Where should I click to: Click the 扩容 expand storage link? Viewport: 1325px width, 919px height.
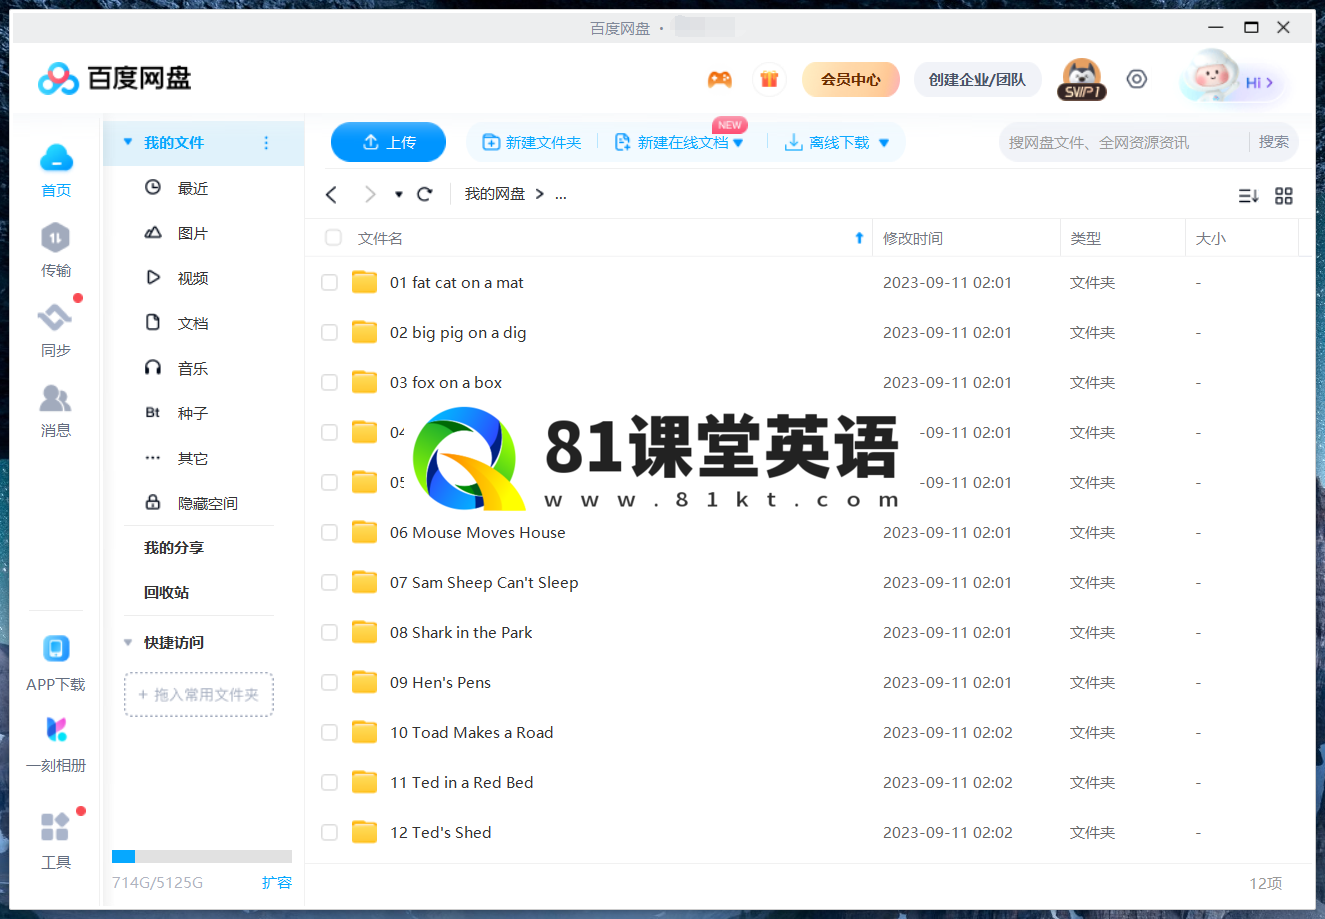(x=277, y=882)
